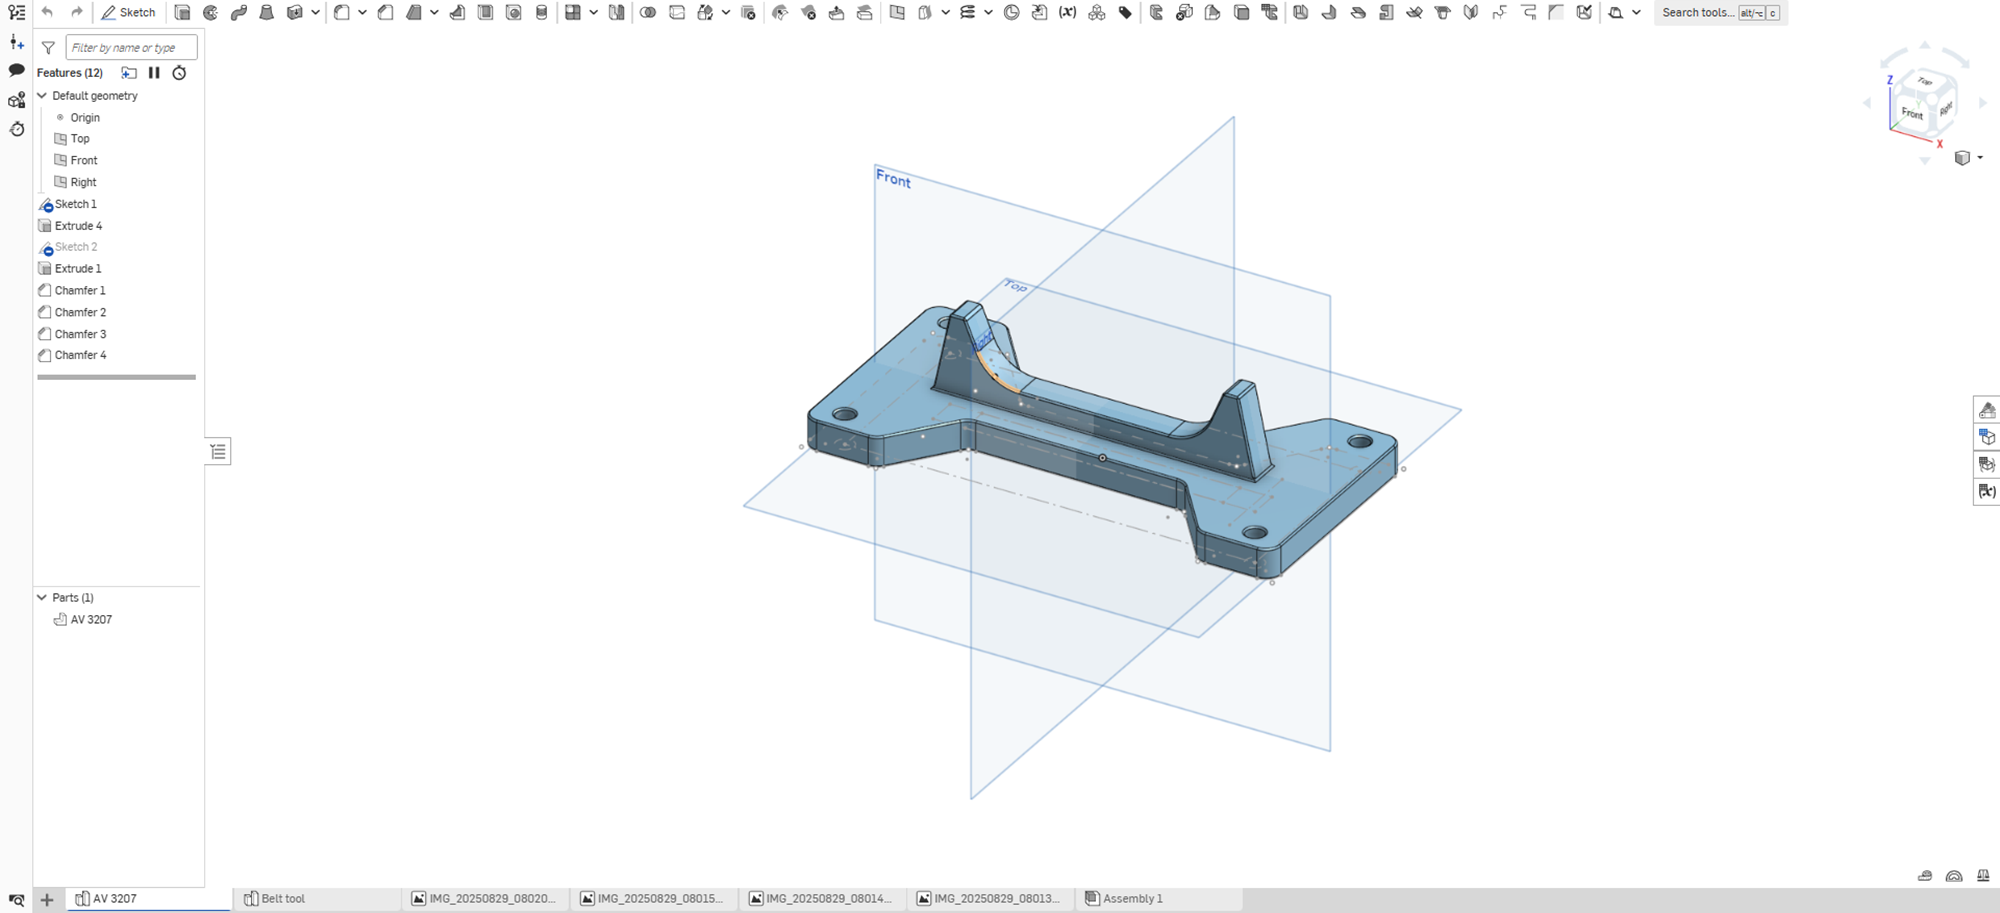This screenshot has width=2000, height=913.
Task: Select the Composite part tool
Action: point(1097,13)
